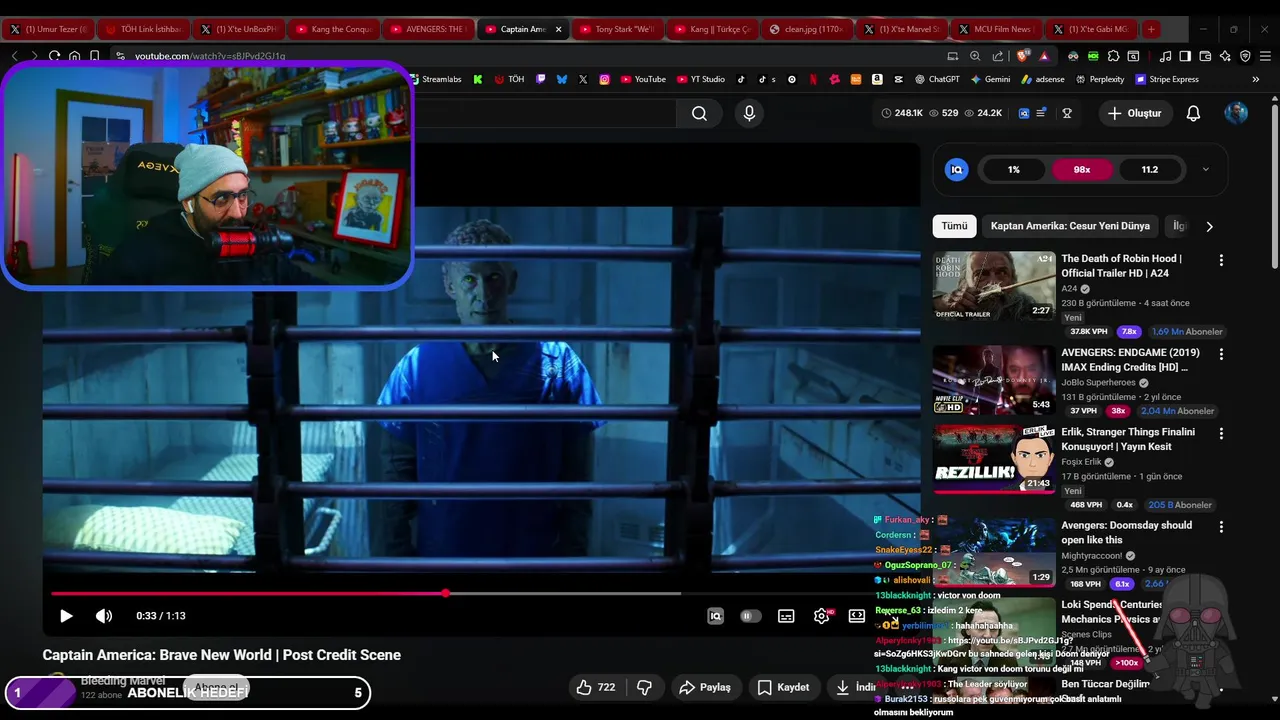
Task: Start voice search with microphone icon
Action: click(x=749, y=114)
